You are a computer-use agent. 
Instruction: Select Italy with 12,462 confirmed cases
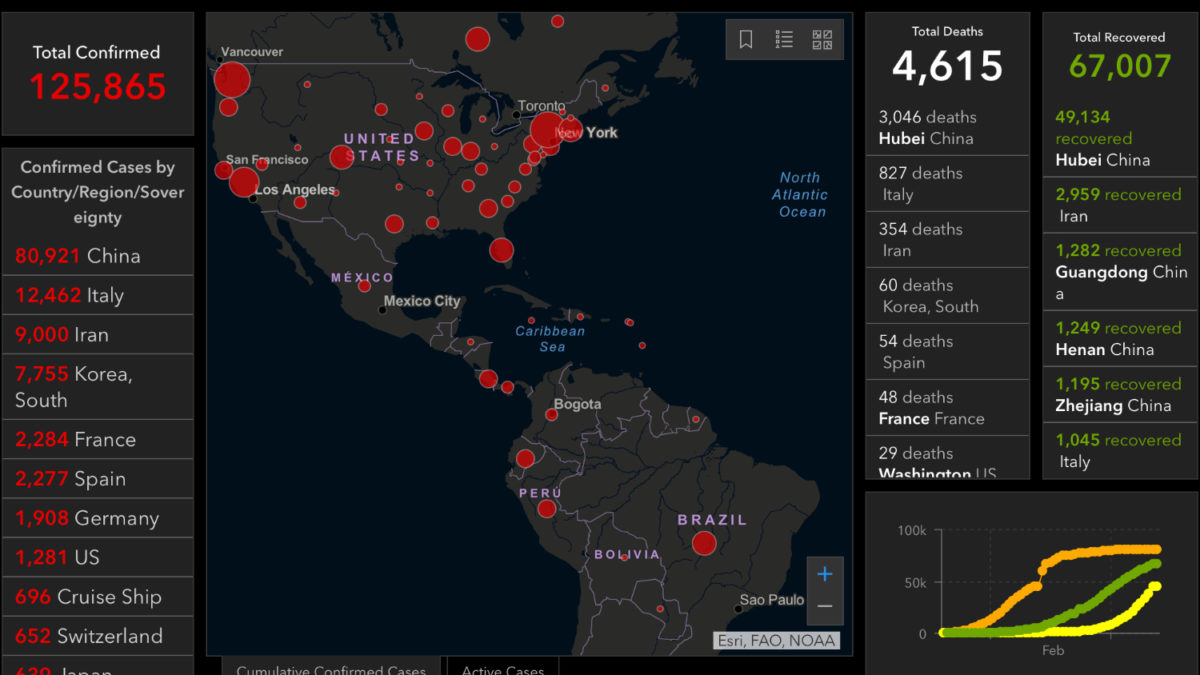[97, 295]
